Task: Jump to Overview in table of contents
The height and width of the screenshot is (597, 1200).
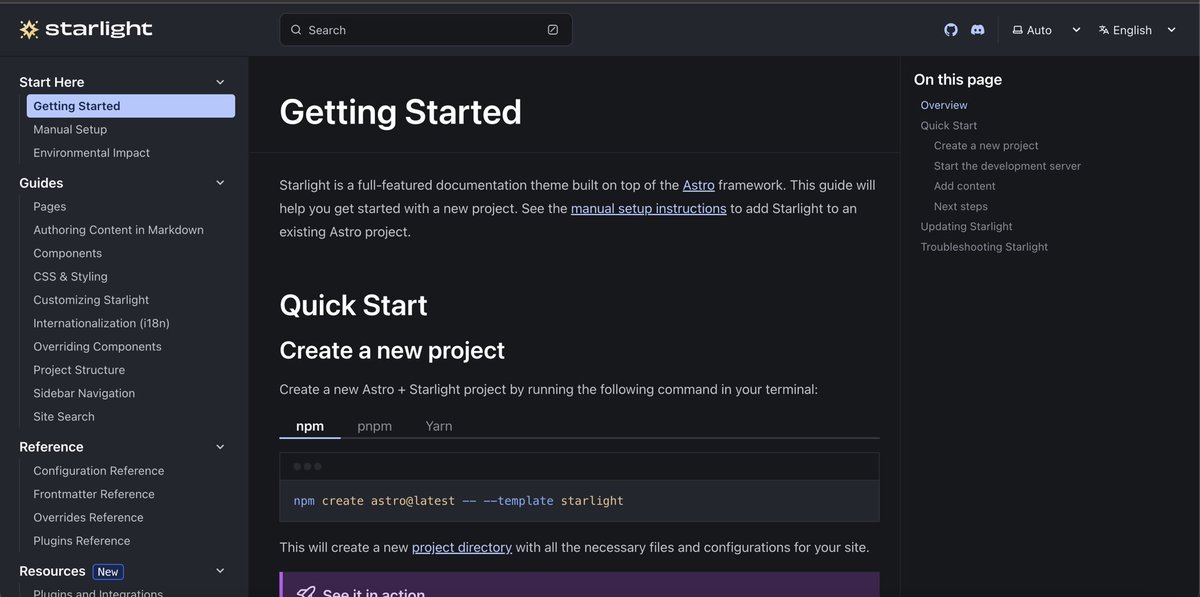Action: point(944,105)
